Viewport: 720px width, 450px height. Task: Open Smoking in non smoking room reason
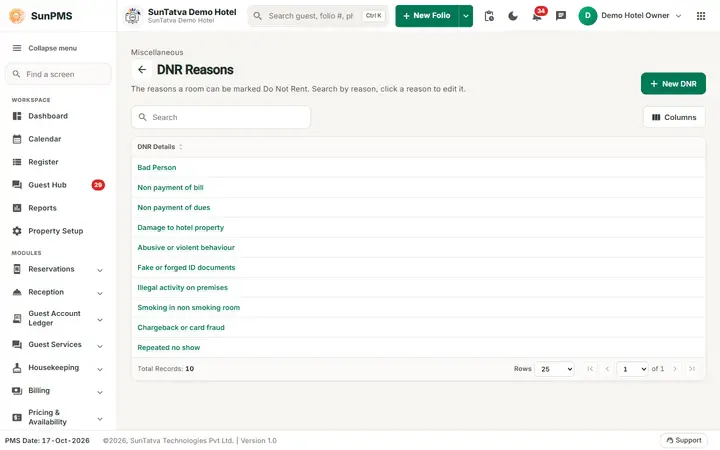(x=188, y=307)
